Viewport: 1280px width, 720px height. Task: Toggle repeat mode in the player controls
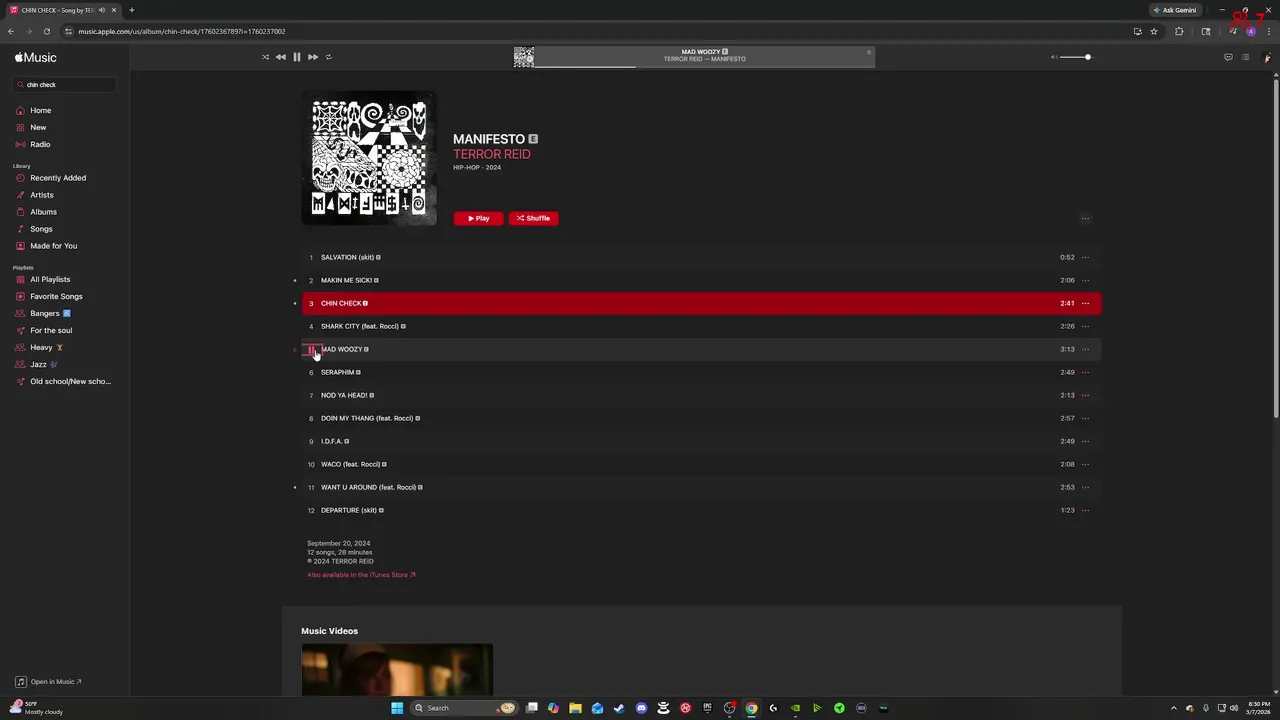click(328, 57)
